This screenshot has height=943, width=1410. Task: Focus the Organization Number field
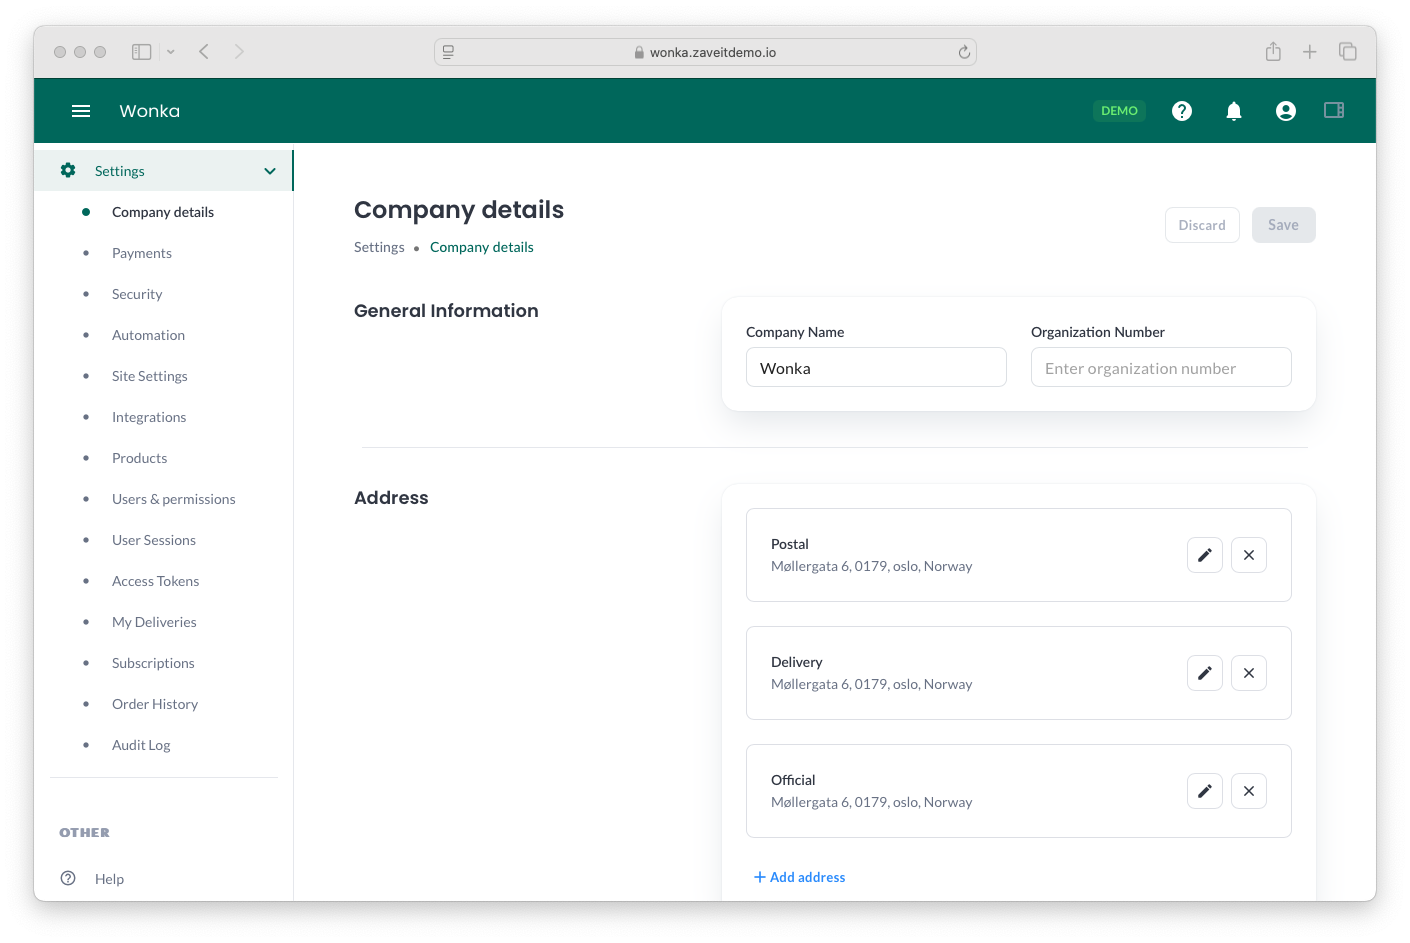click(x=1161, y=367)
